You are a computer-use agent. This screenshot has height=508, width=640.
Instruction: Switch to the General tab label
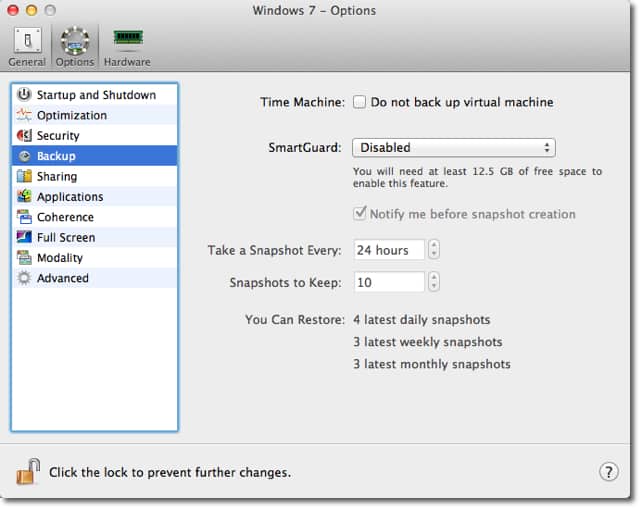[x=27, y=62]
